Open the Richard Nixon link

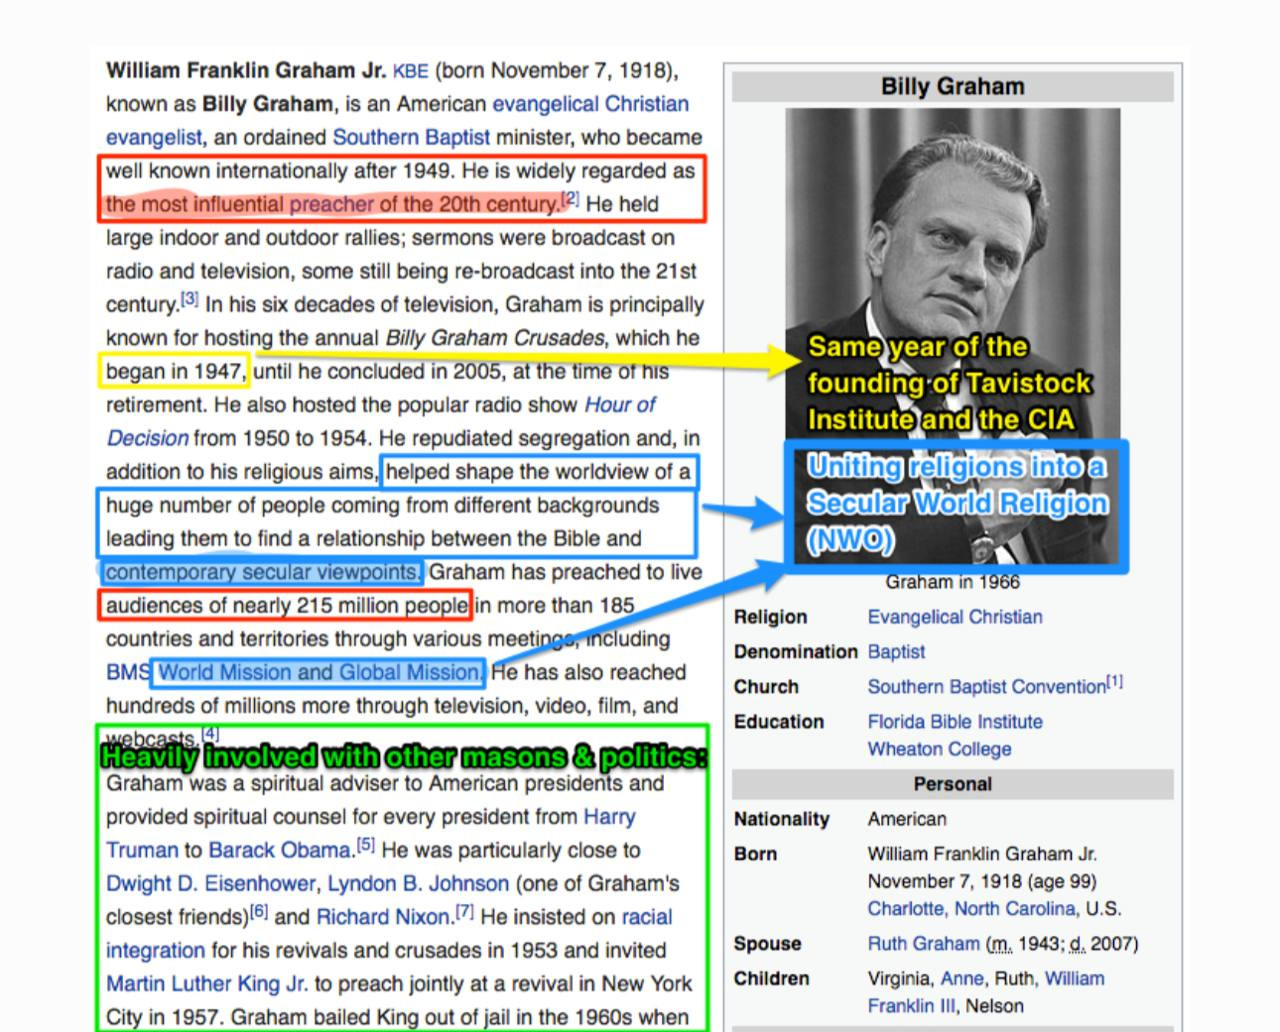[x=383, y=917]
